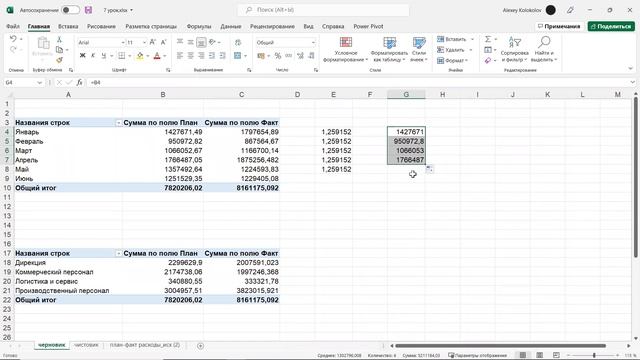Viewport: 640px width, 360px height.
Task: Apply the cell borders icon
Action: (122, 56)
